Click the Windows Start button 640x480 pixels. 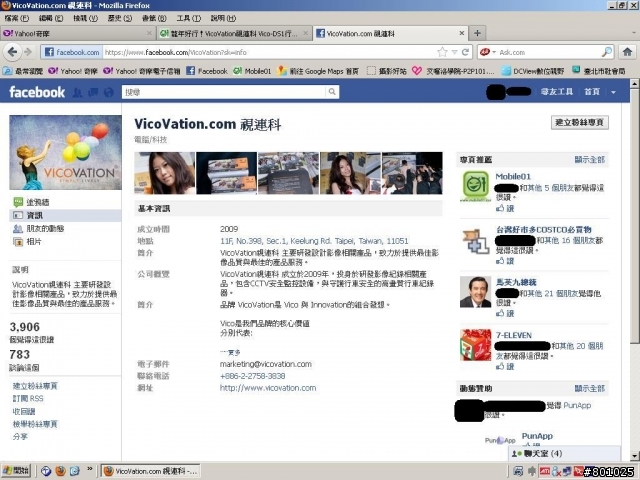(16, 471)
